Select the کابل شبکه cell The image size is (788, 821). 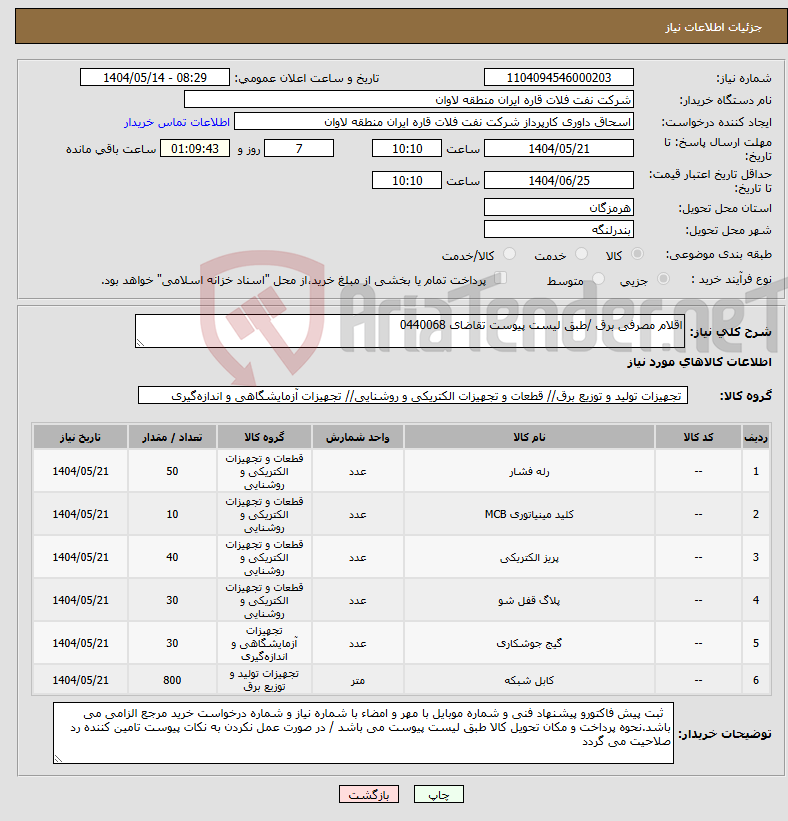point(529,680)
